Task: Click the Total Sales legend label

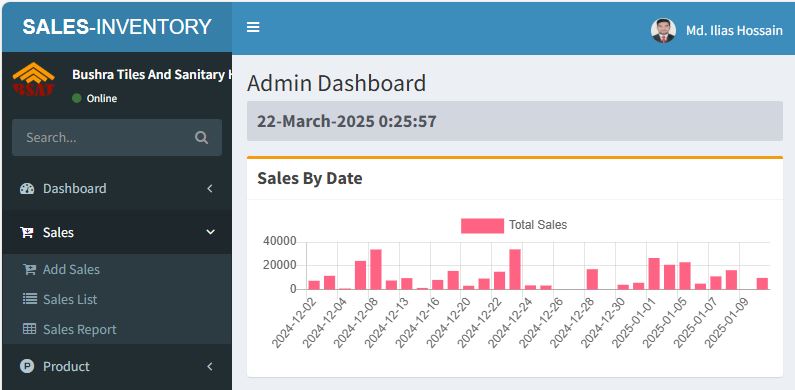Action: pyautogui.click(x=538, y=225)
